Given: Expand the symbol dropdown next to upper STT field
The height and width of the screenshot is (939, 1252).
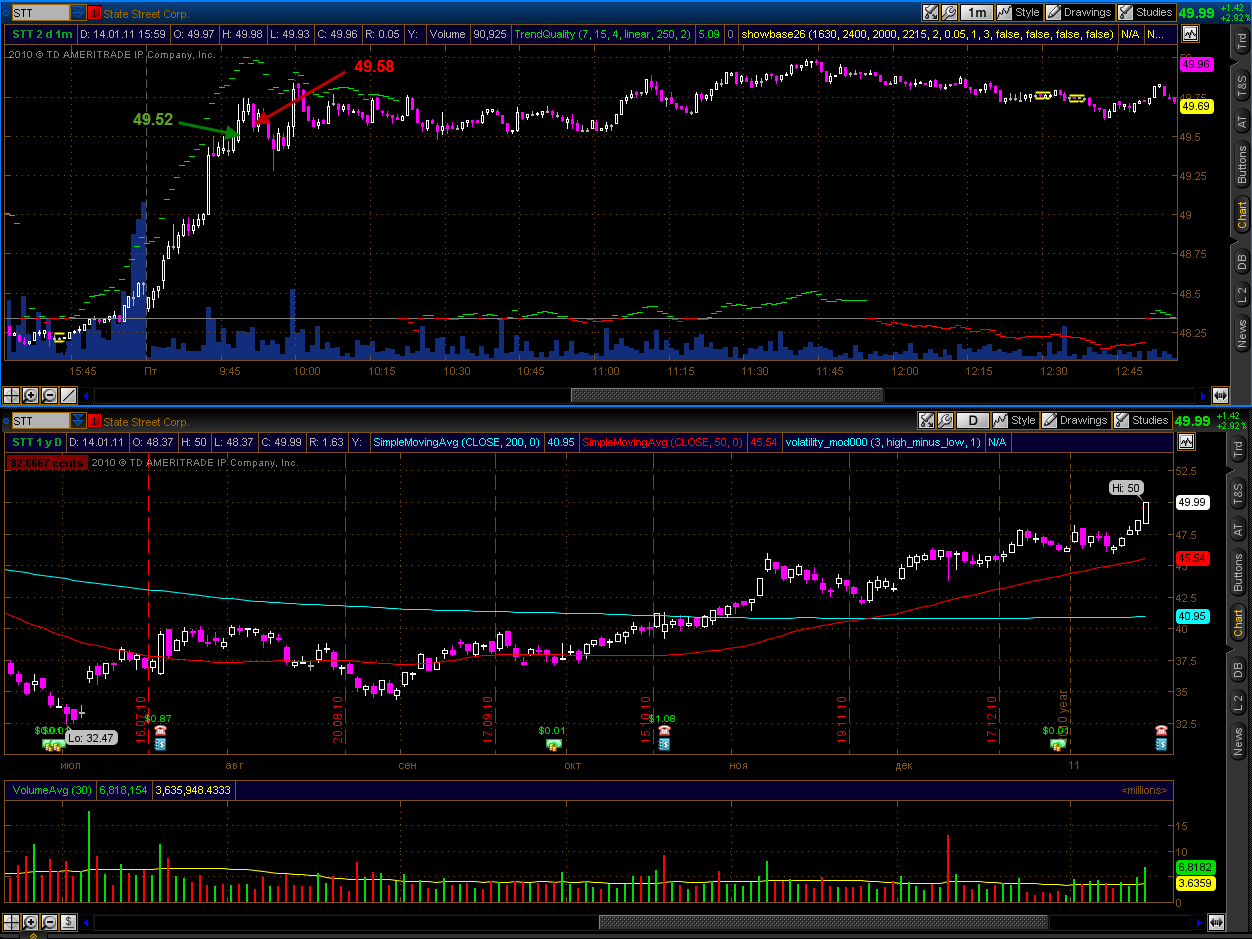Looking at the screenshot, I should pyautogui.click(x=77, y=13).
